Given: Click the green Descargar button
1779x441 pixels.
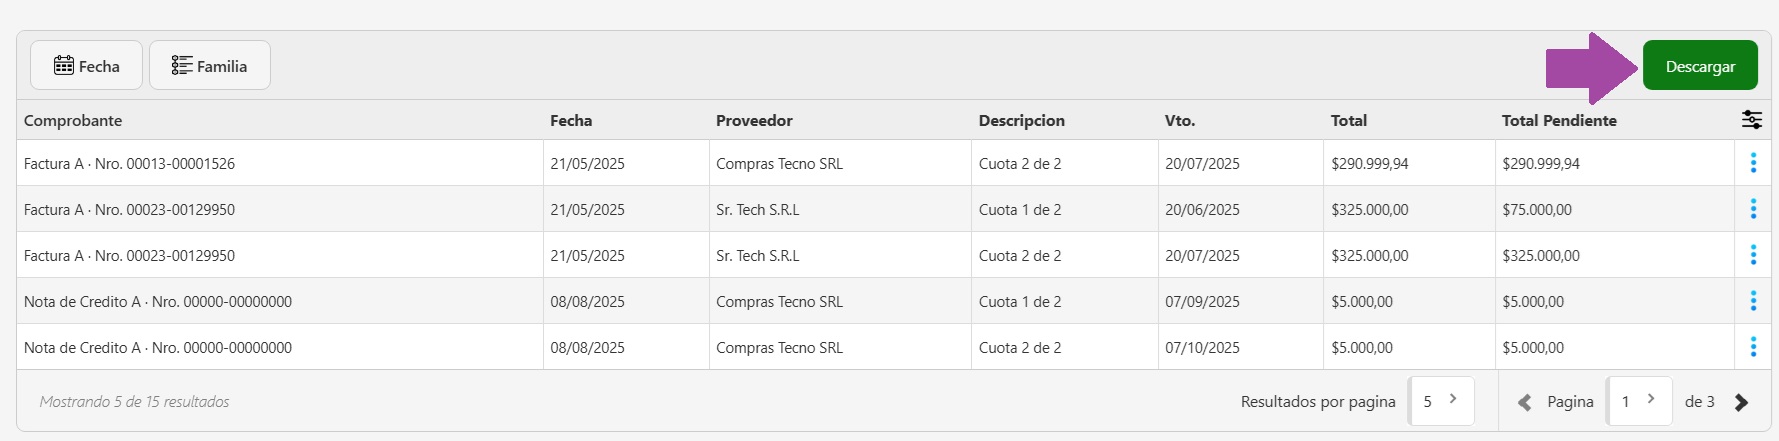Looking at the screenshot, I should click(1699, 66).
